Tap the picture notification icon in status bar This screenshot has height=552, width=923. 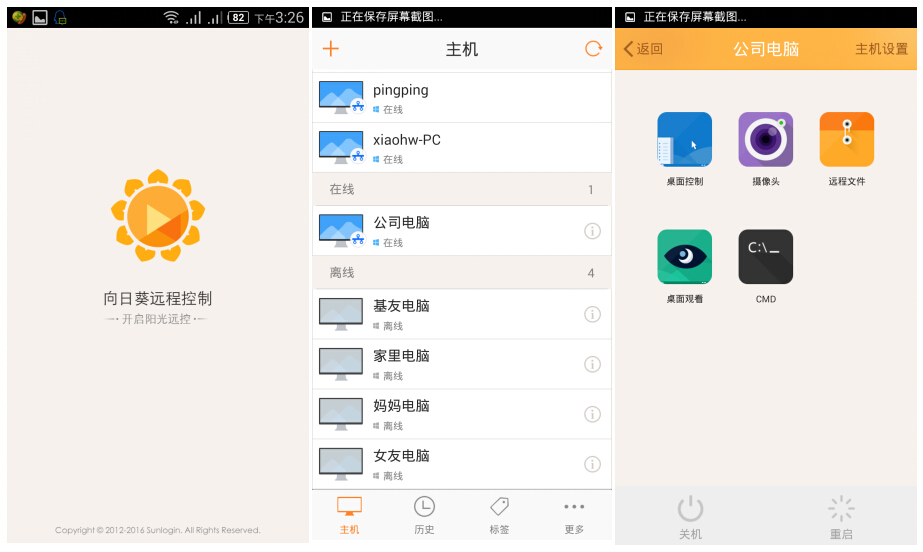[x=40, y=18]
